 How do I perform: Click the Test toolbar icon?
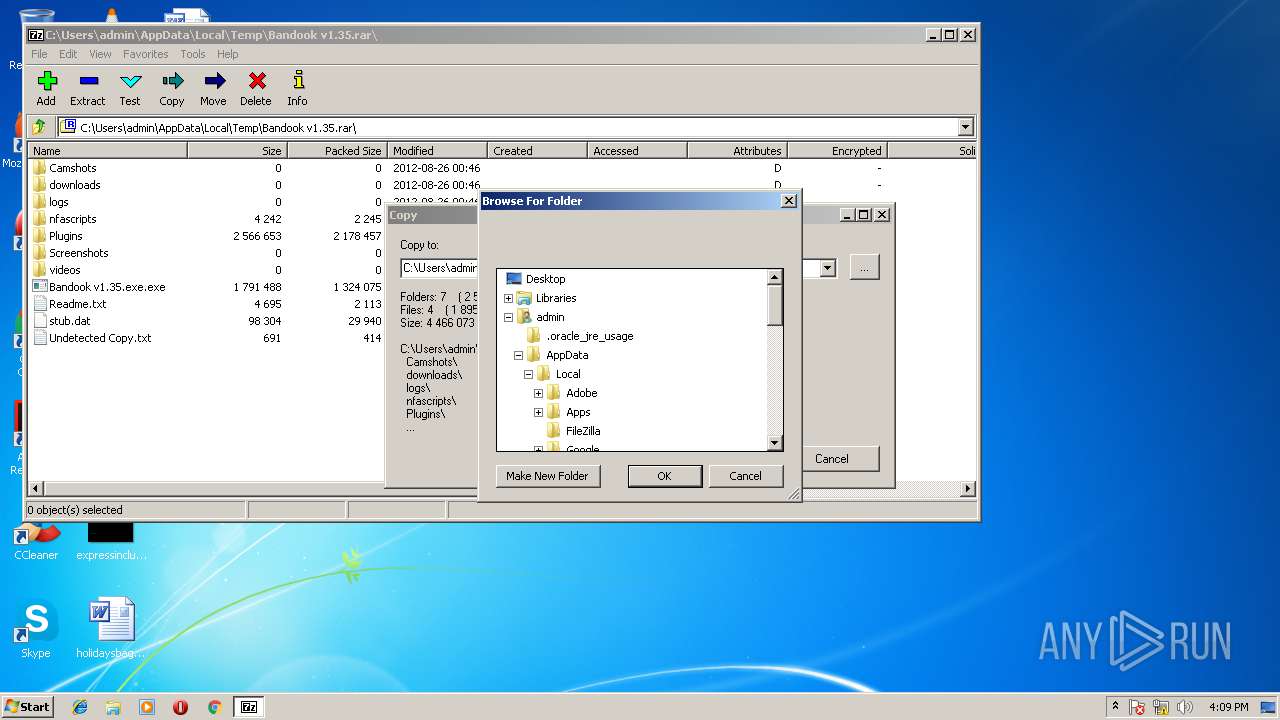click(130, 88)
